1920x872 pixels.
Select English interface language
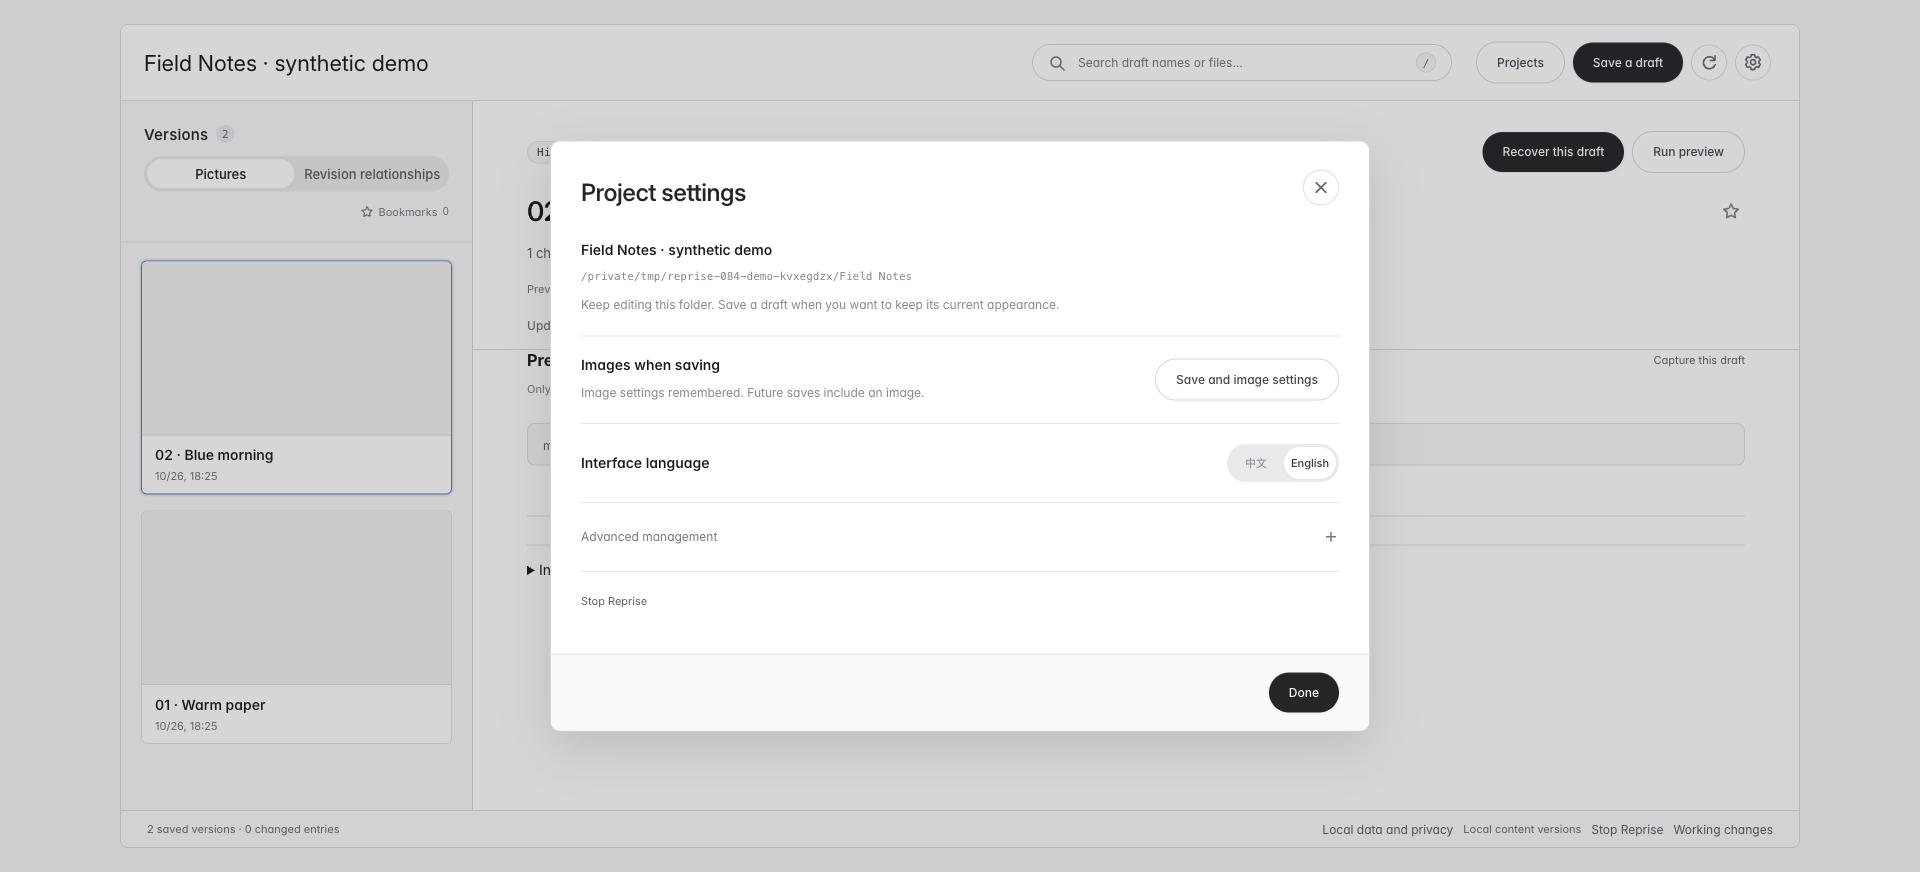pos(1309,463)
